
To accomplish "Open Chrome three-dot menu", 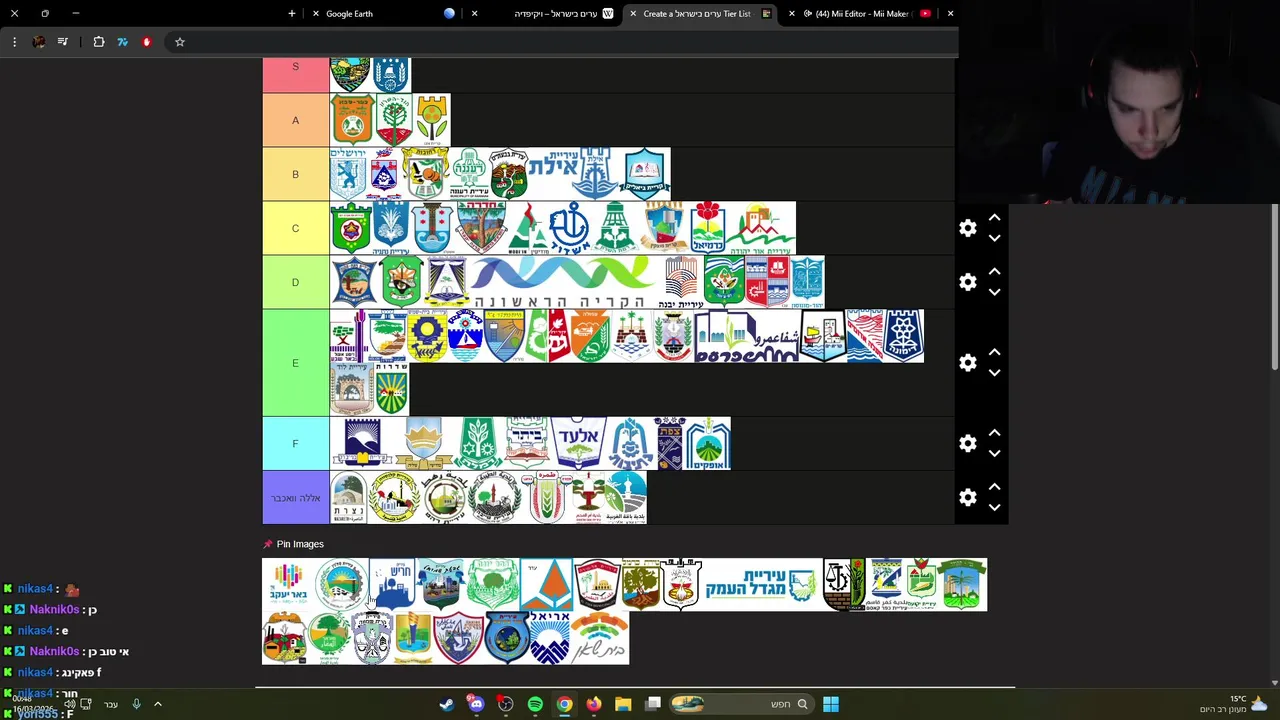I will click(x=14, y=42).
